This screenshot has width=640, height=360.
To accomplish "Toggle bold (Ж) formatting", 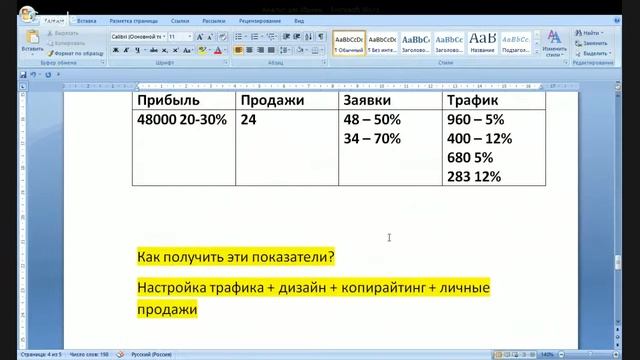I will (x=116, y=50).
